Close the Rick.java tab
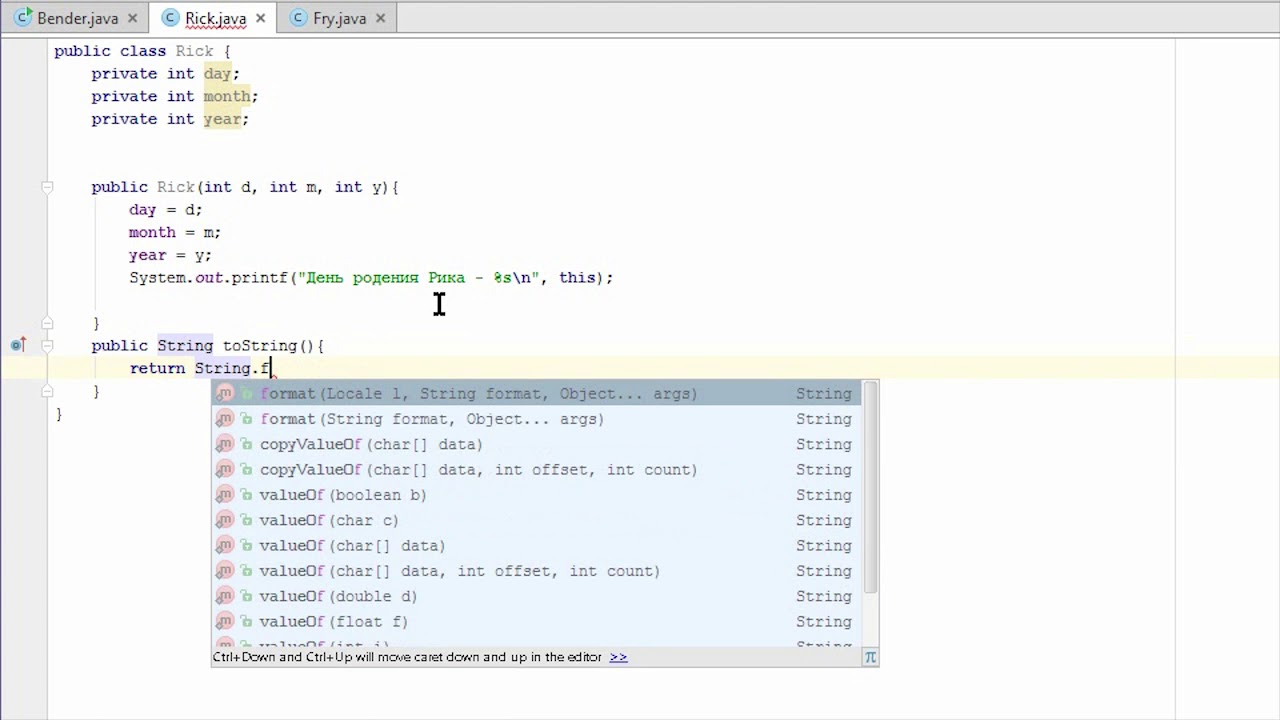Image resolution: width=1280 pixels, height=720 pixels. (x=261, y=18)
